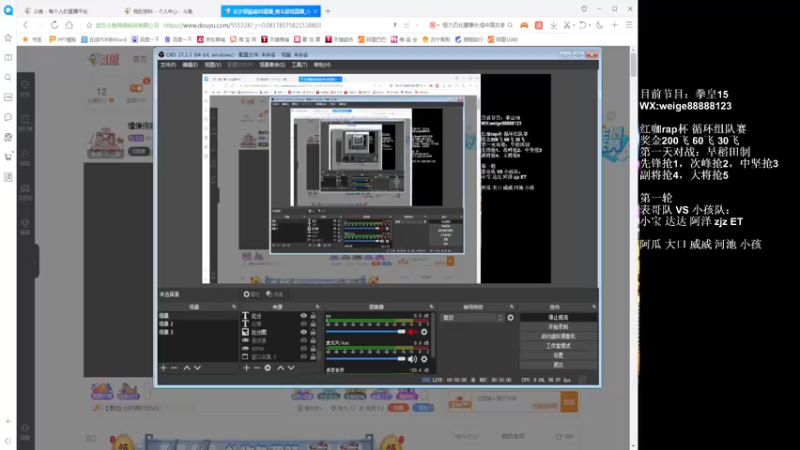Screen dimensions: 800x450
Task: Open the browser home page icon
Action: [69, 25]
